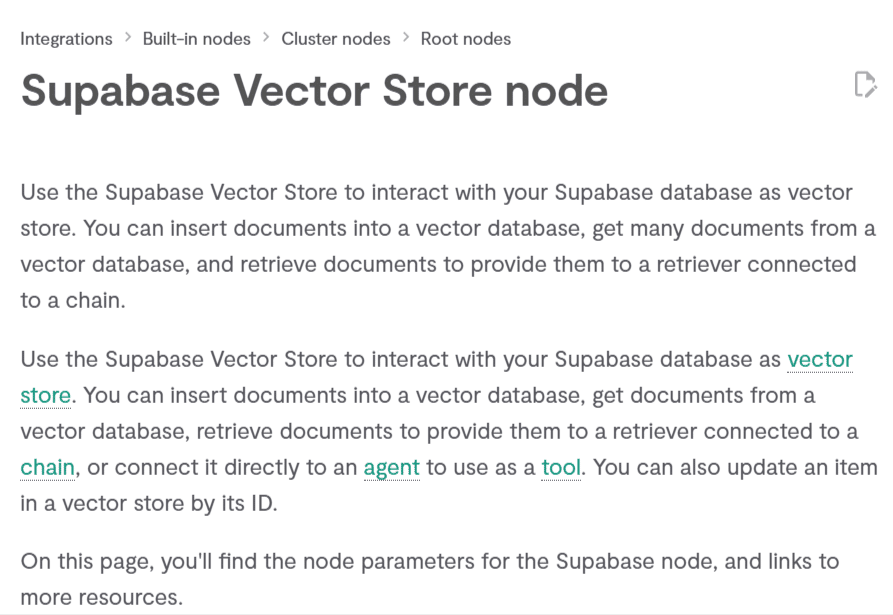893x615 pixels.
Task: Click the chevron right after Integrations
Action: pos(128,38)
